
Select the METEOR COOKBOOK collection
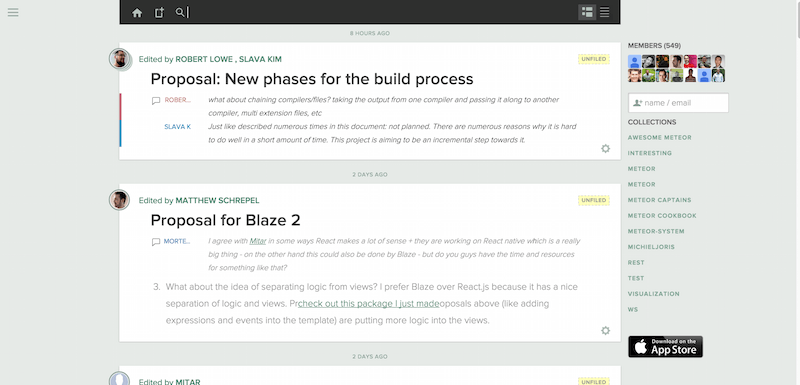[662, 216]
